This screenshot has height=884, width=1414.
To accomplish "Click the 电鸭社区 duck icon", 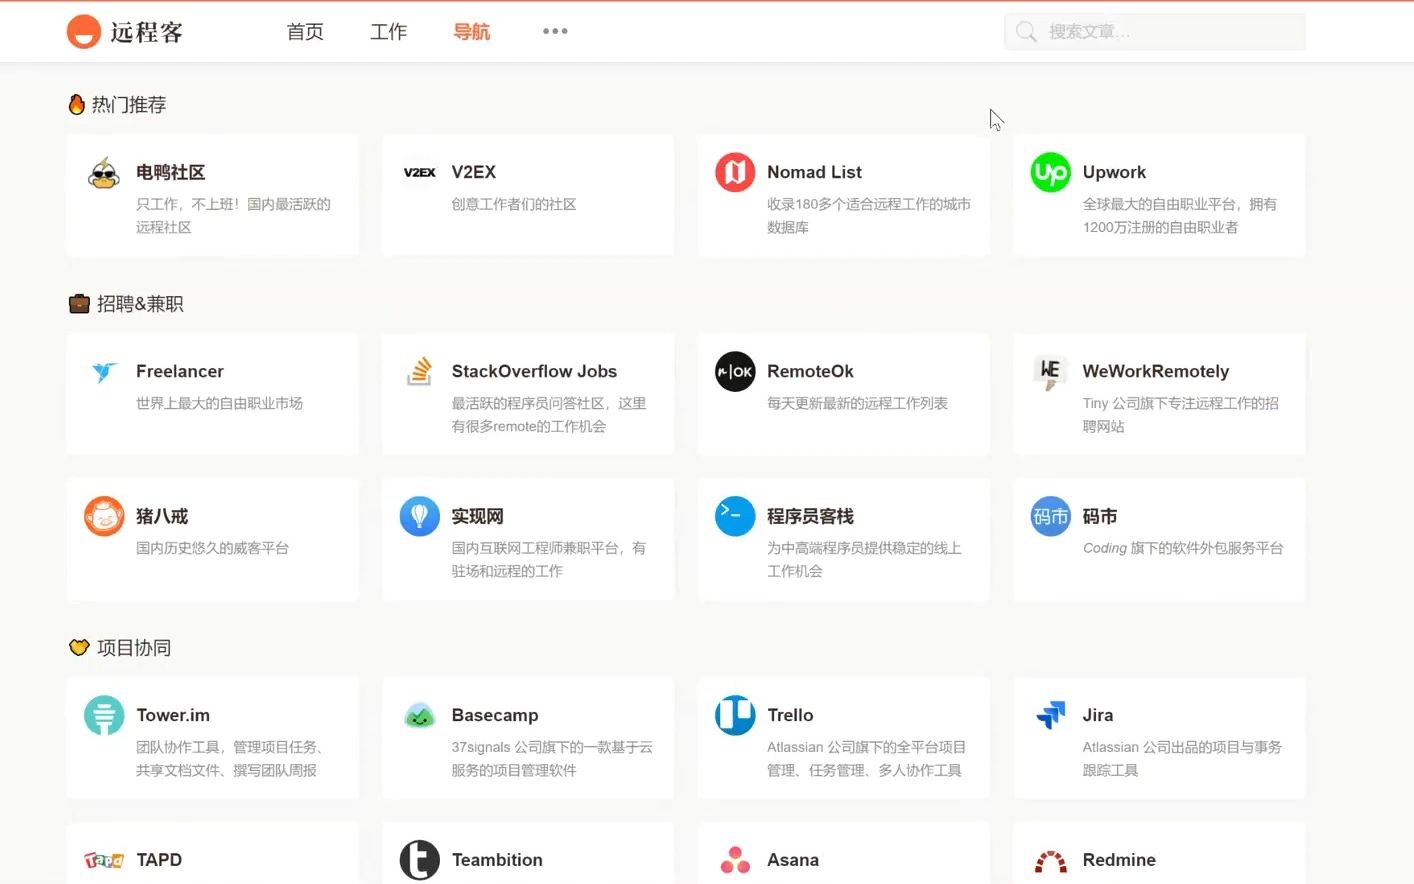I will 104,173.
